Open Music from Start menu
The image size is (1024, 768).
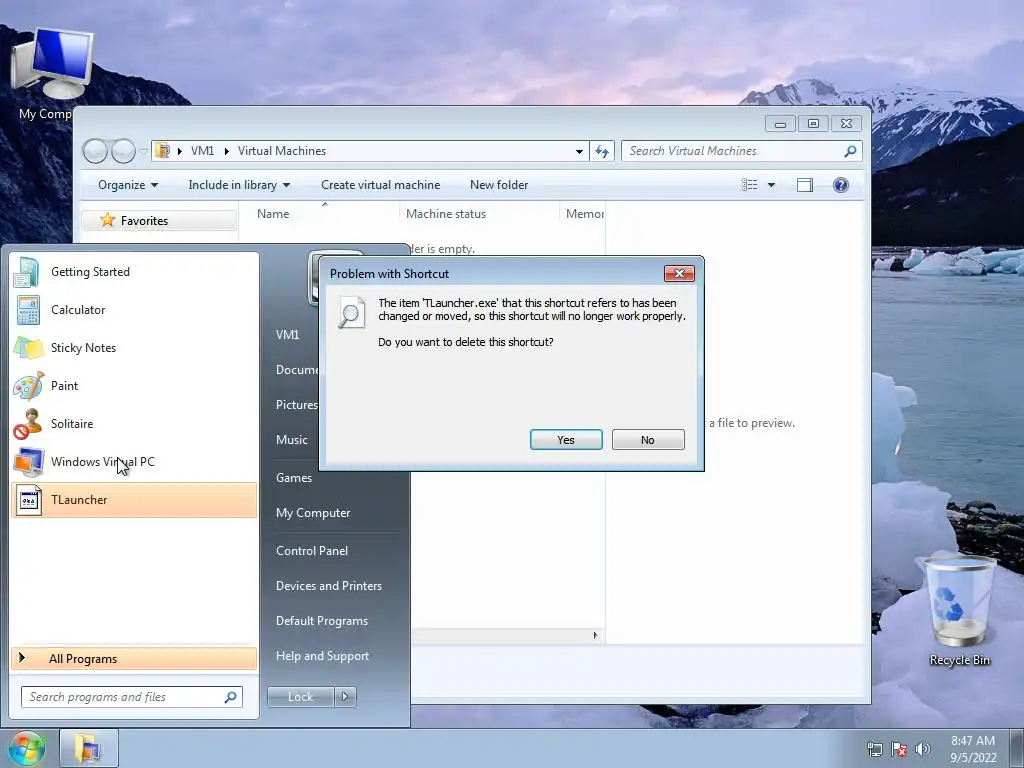291,440
